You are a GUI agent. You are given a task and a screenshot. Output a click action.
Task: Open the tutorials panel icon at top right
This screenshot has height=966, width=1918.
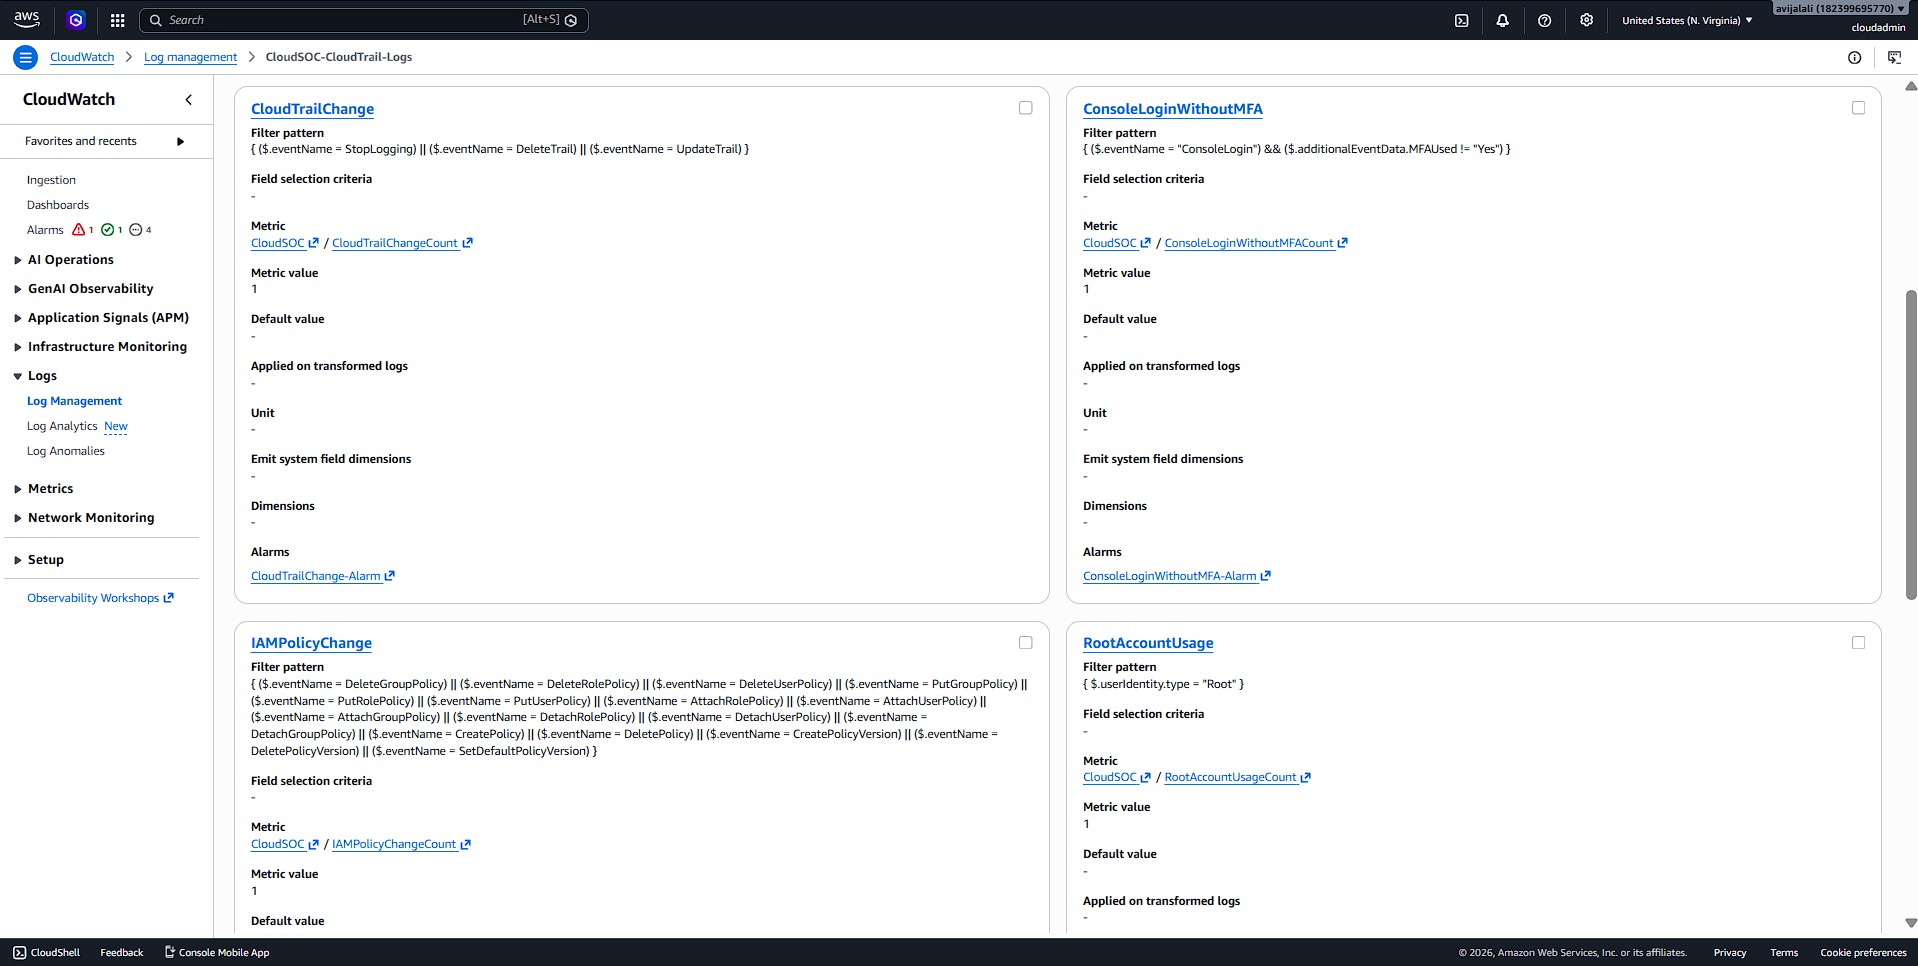click(x=1894, y=57)
